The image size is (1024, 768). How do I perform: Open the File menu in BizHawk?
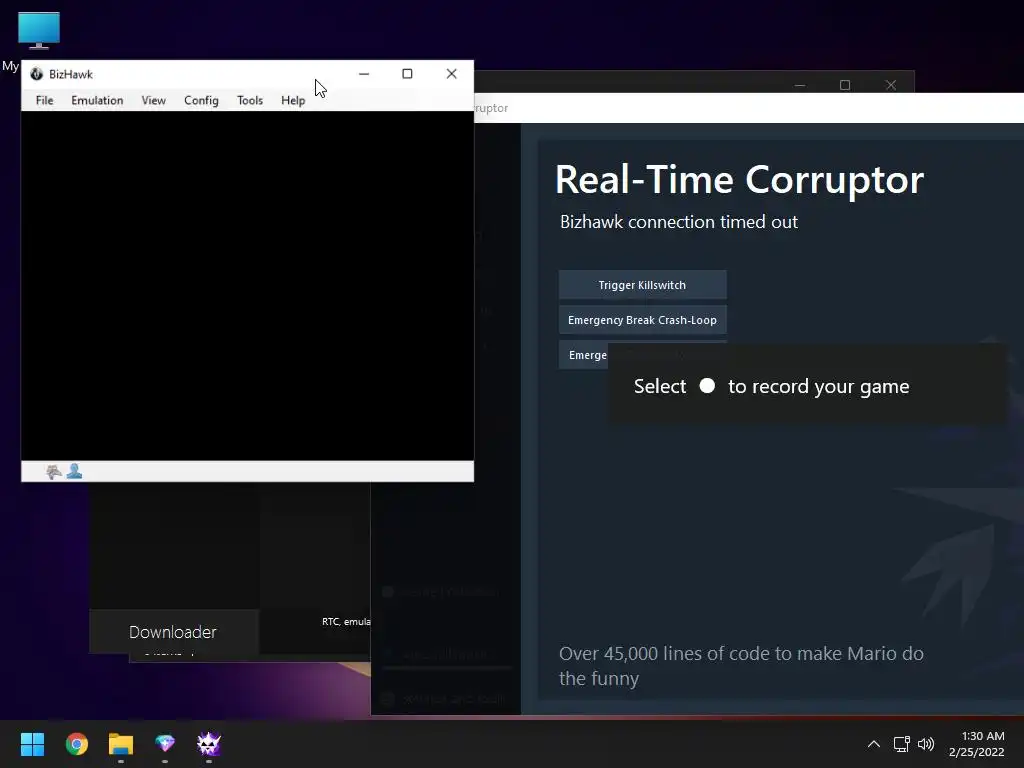pos(44,101)
